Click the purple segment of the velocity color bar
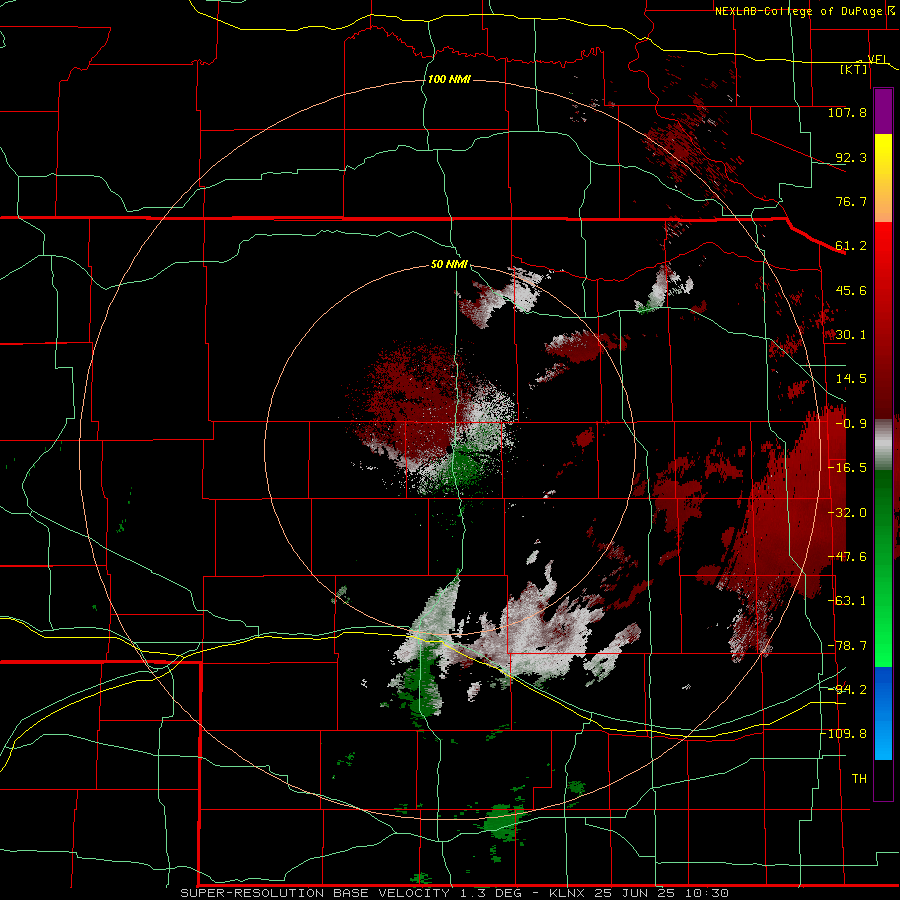The height and width of the screenshot is (900, 900). [883, 111]
